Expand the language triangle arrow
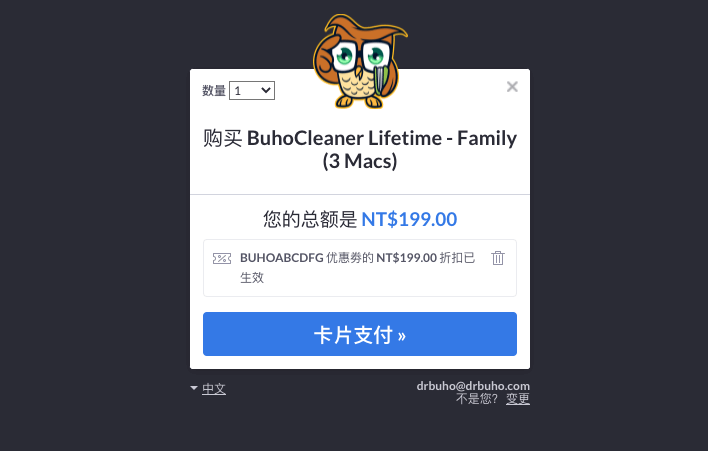708x451 pixels. coord(194,388)
